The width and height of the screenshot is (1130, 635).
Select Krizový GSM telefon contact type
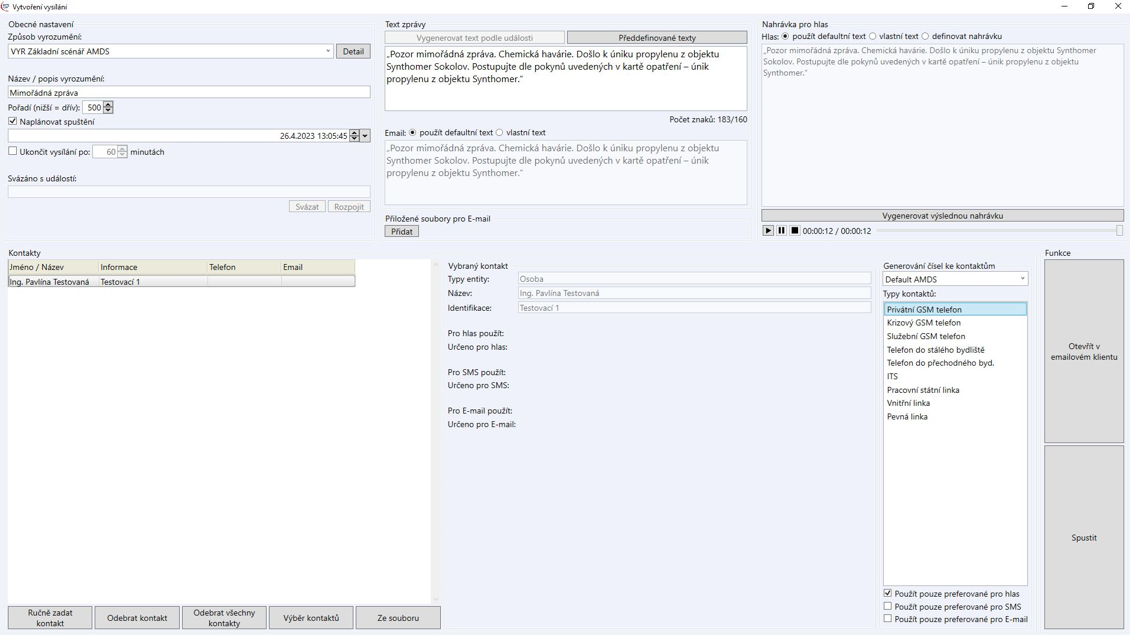point(923,323)
